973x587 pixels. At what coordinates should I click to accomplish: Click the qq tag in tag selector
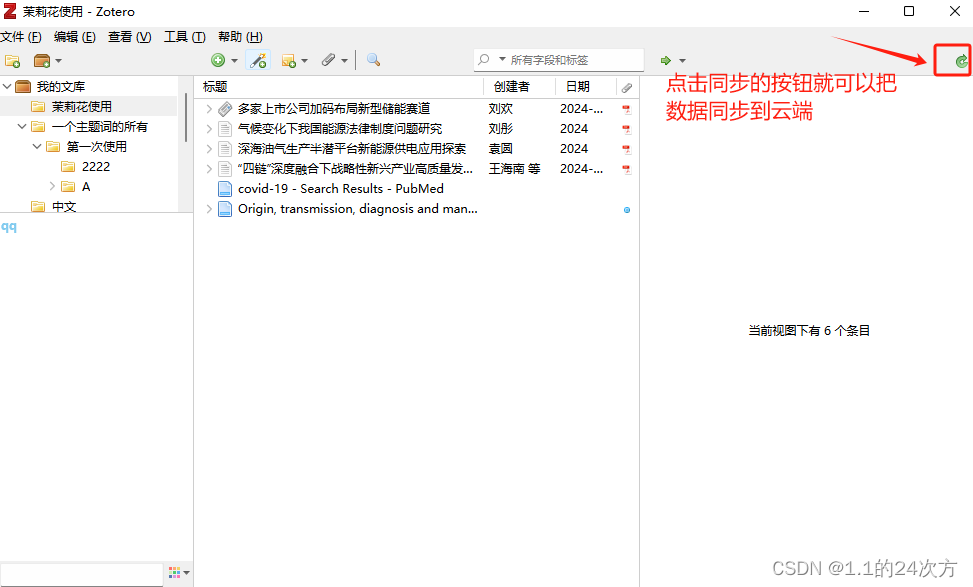point(9,226)
